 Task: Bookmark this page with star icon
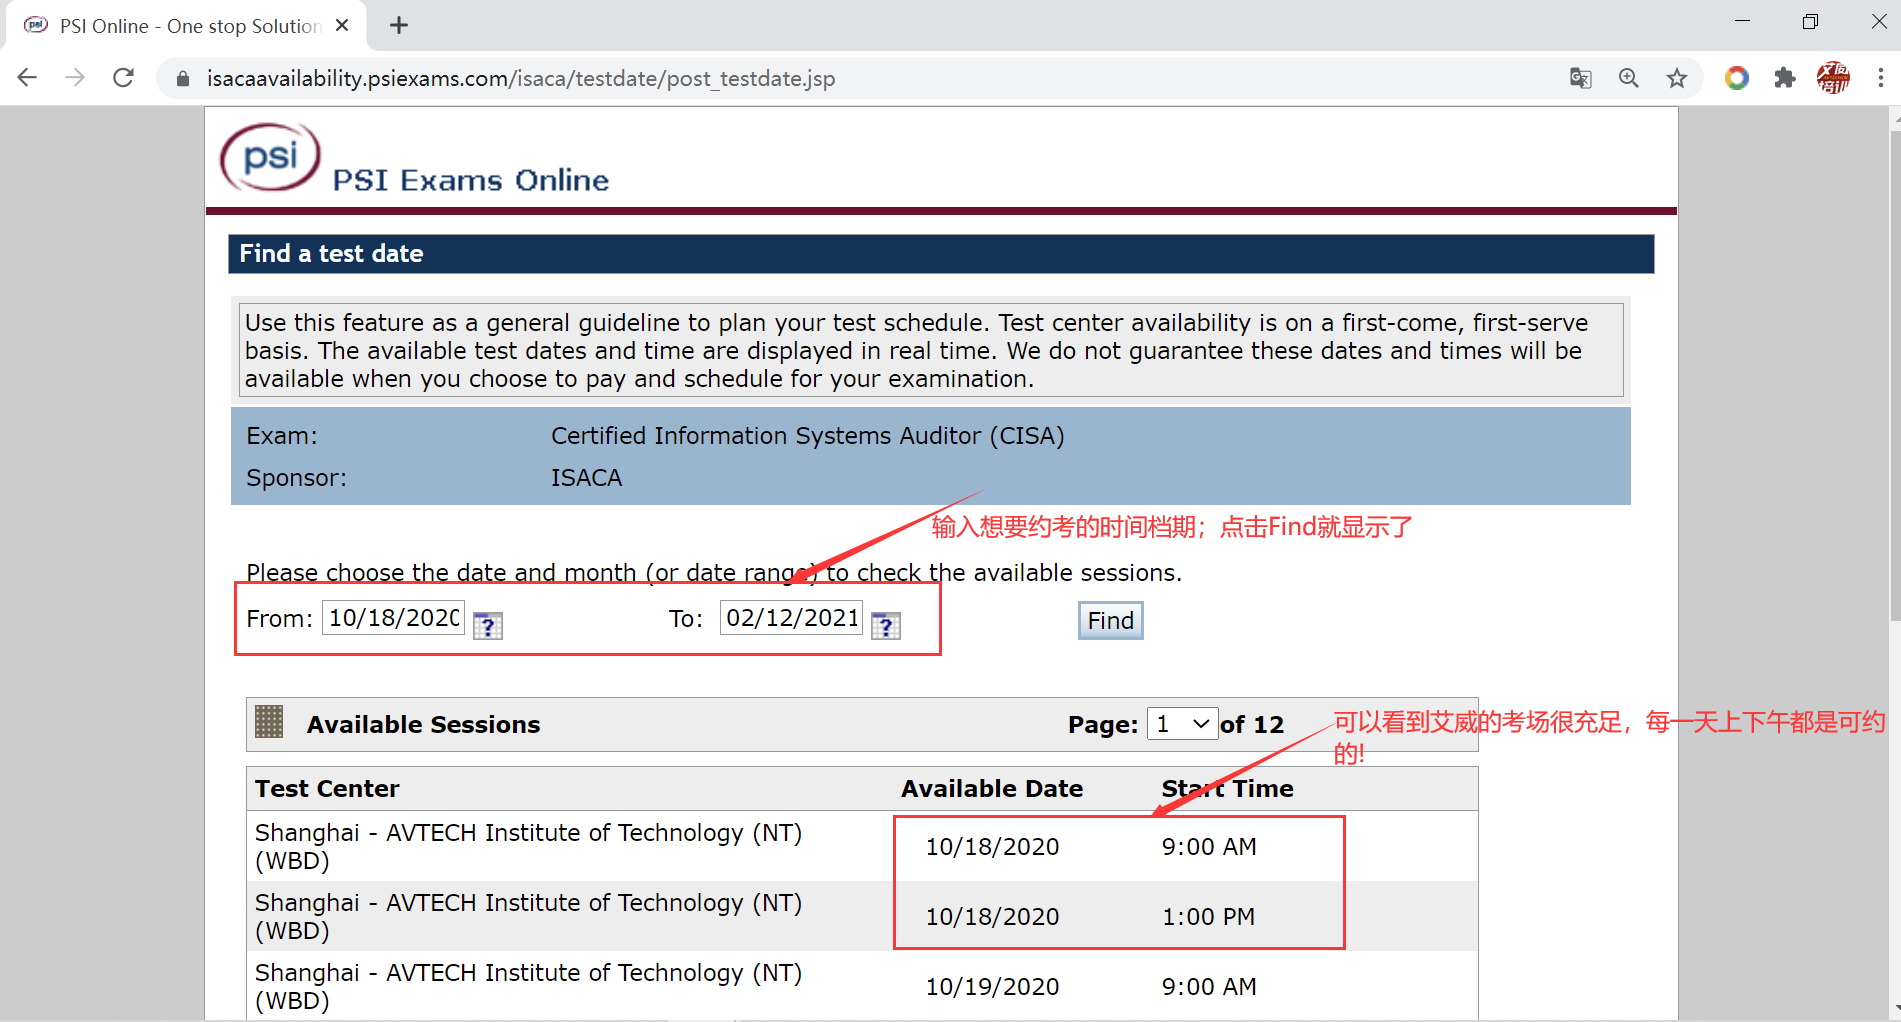pyautogui.click(x=1677, y=78)
